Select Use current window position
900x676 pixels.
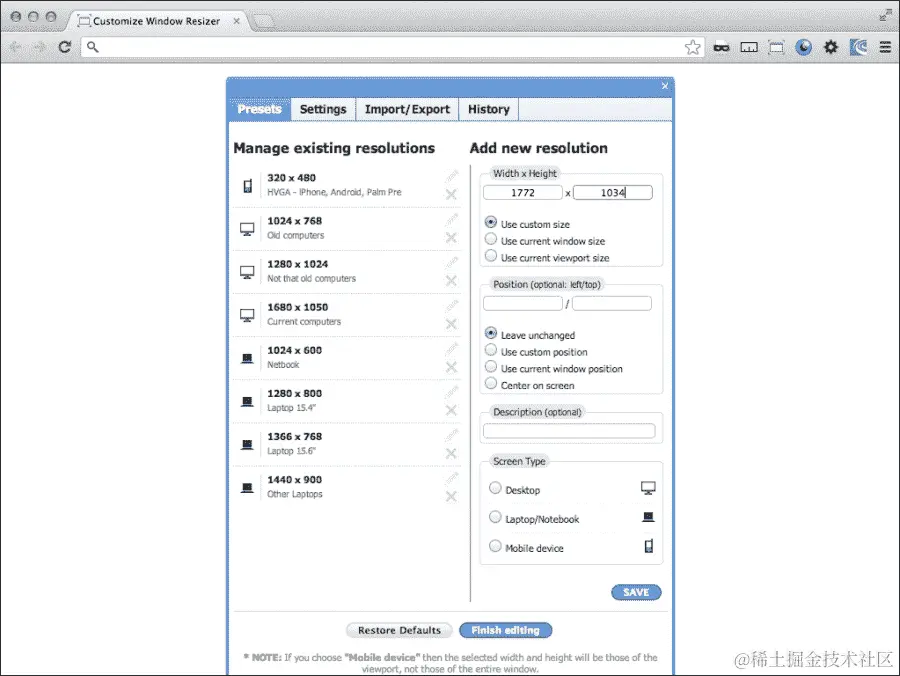(491, 366)
